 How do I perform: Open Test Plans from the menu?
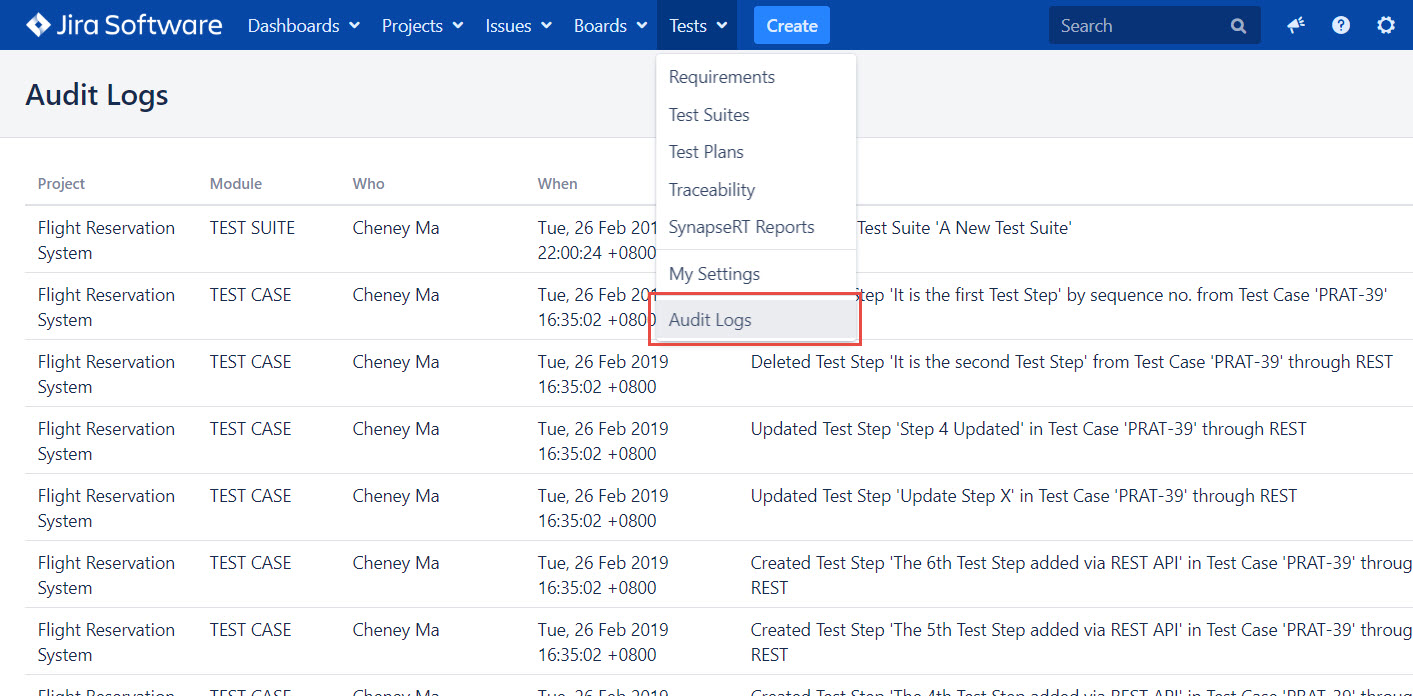706,152
